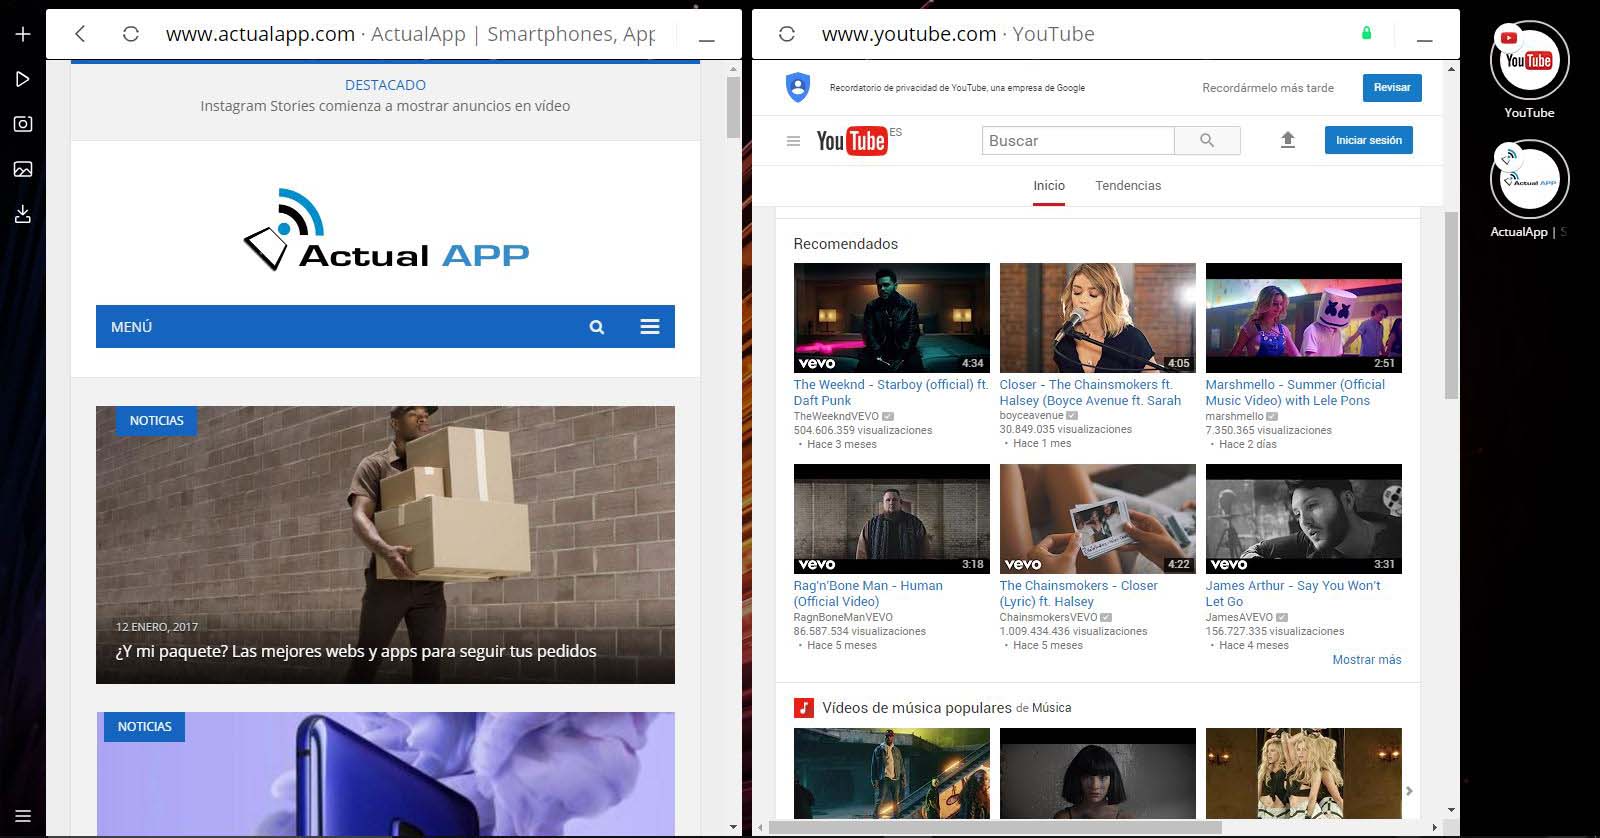Click the 'Iniciar sesión' button

[x=1368, y=140]
